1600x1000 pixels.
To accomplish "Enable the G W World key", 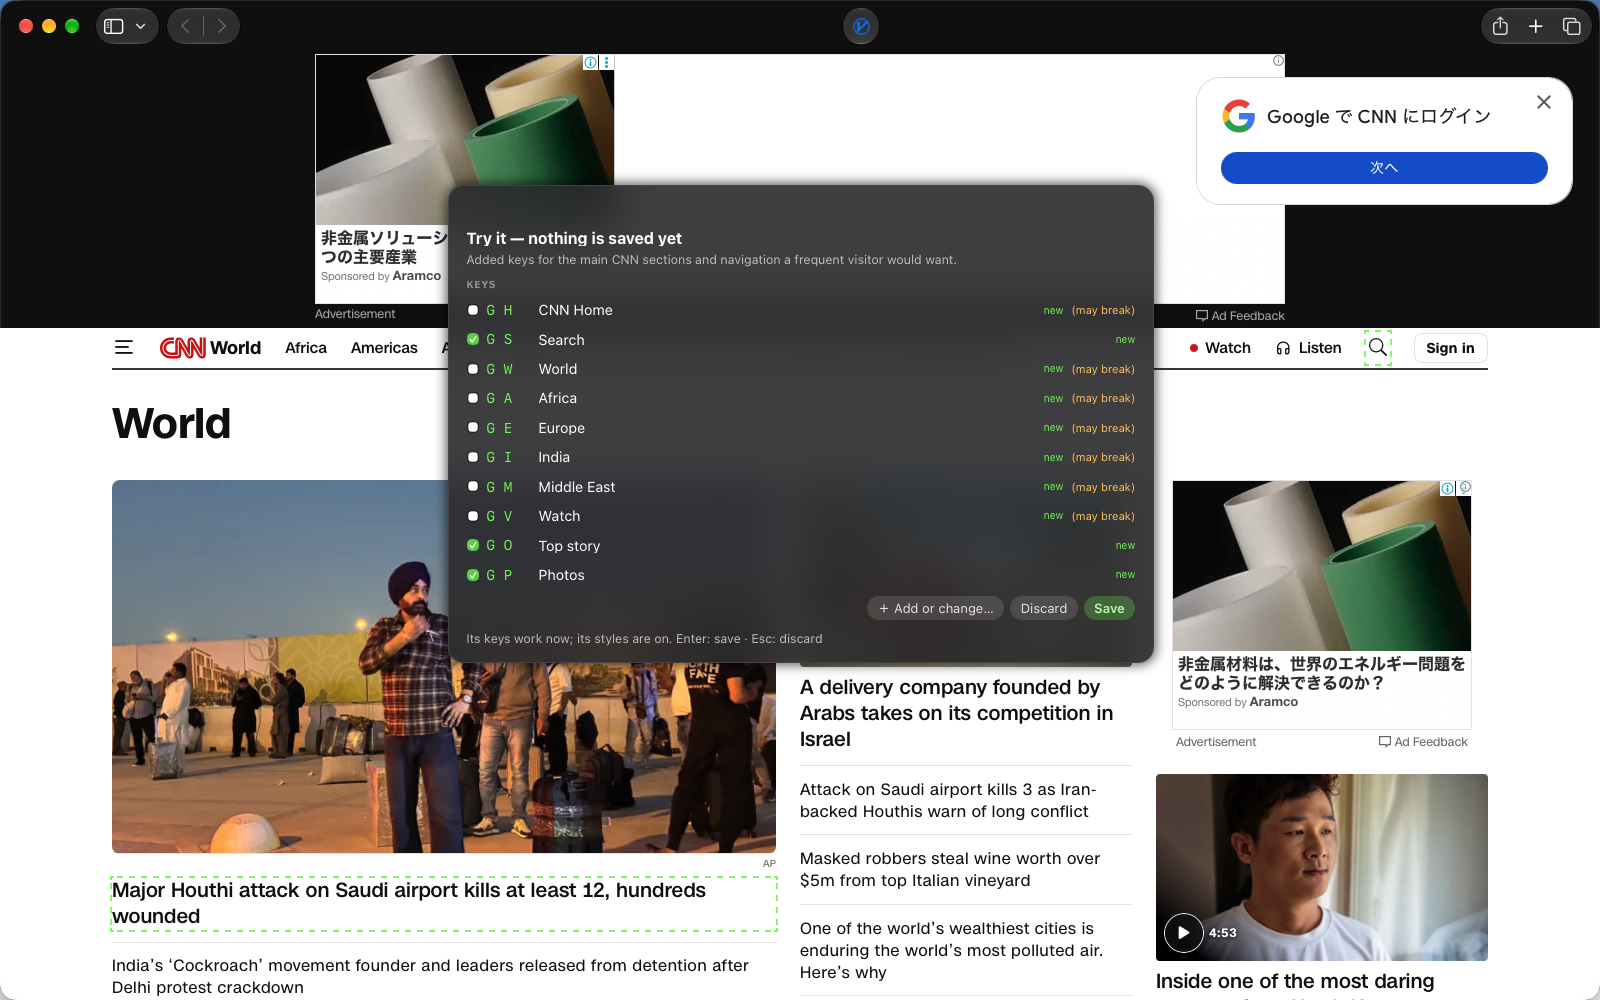I will 473,369.
